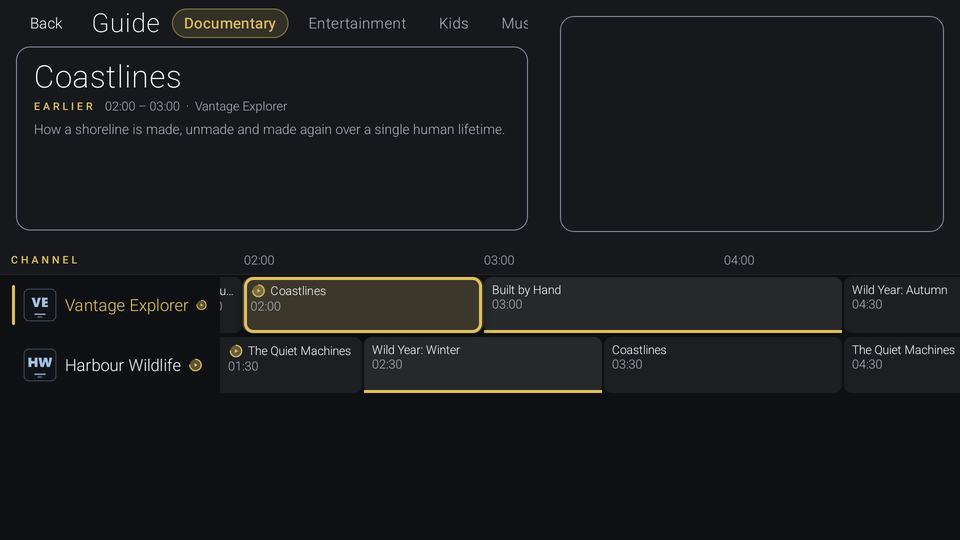Select the Documentary category tab
The width and height of the screenshot is (960, 540).
click(x=230, y=23)
